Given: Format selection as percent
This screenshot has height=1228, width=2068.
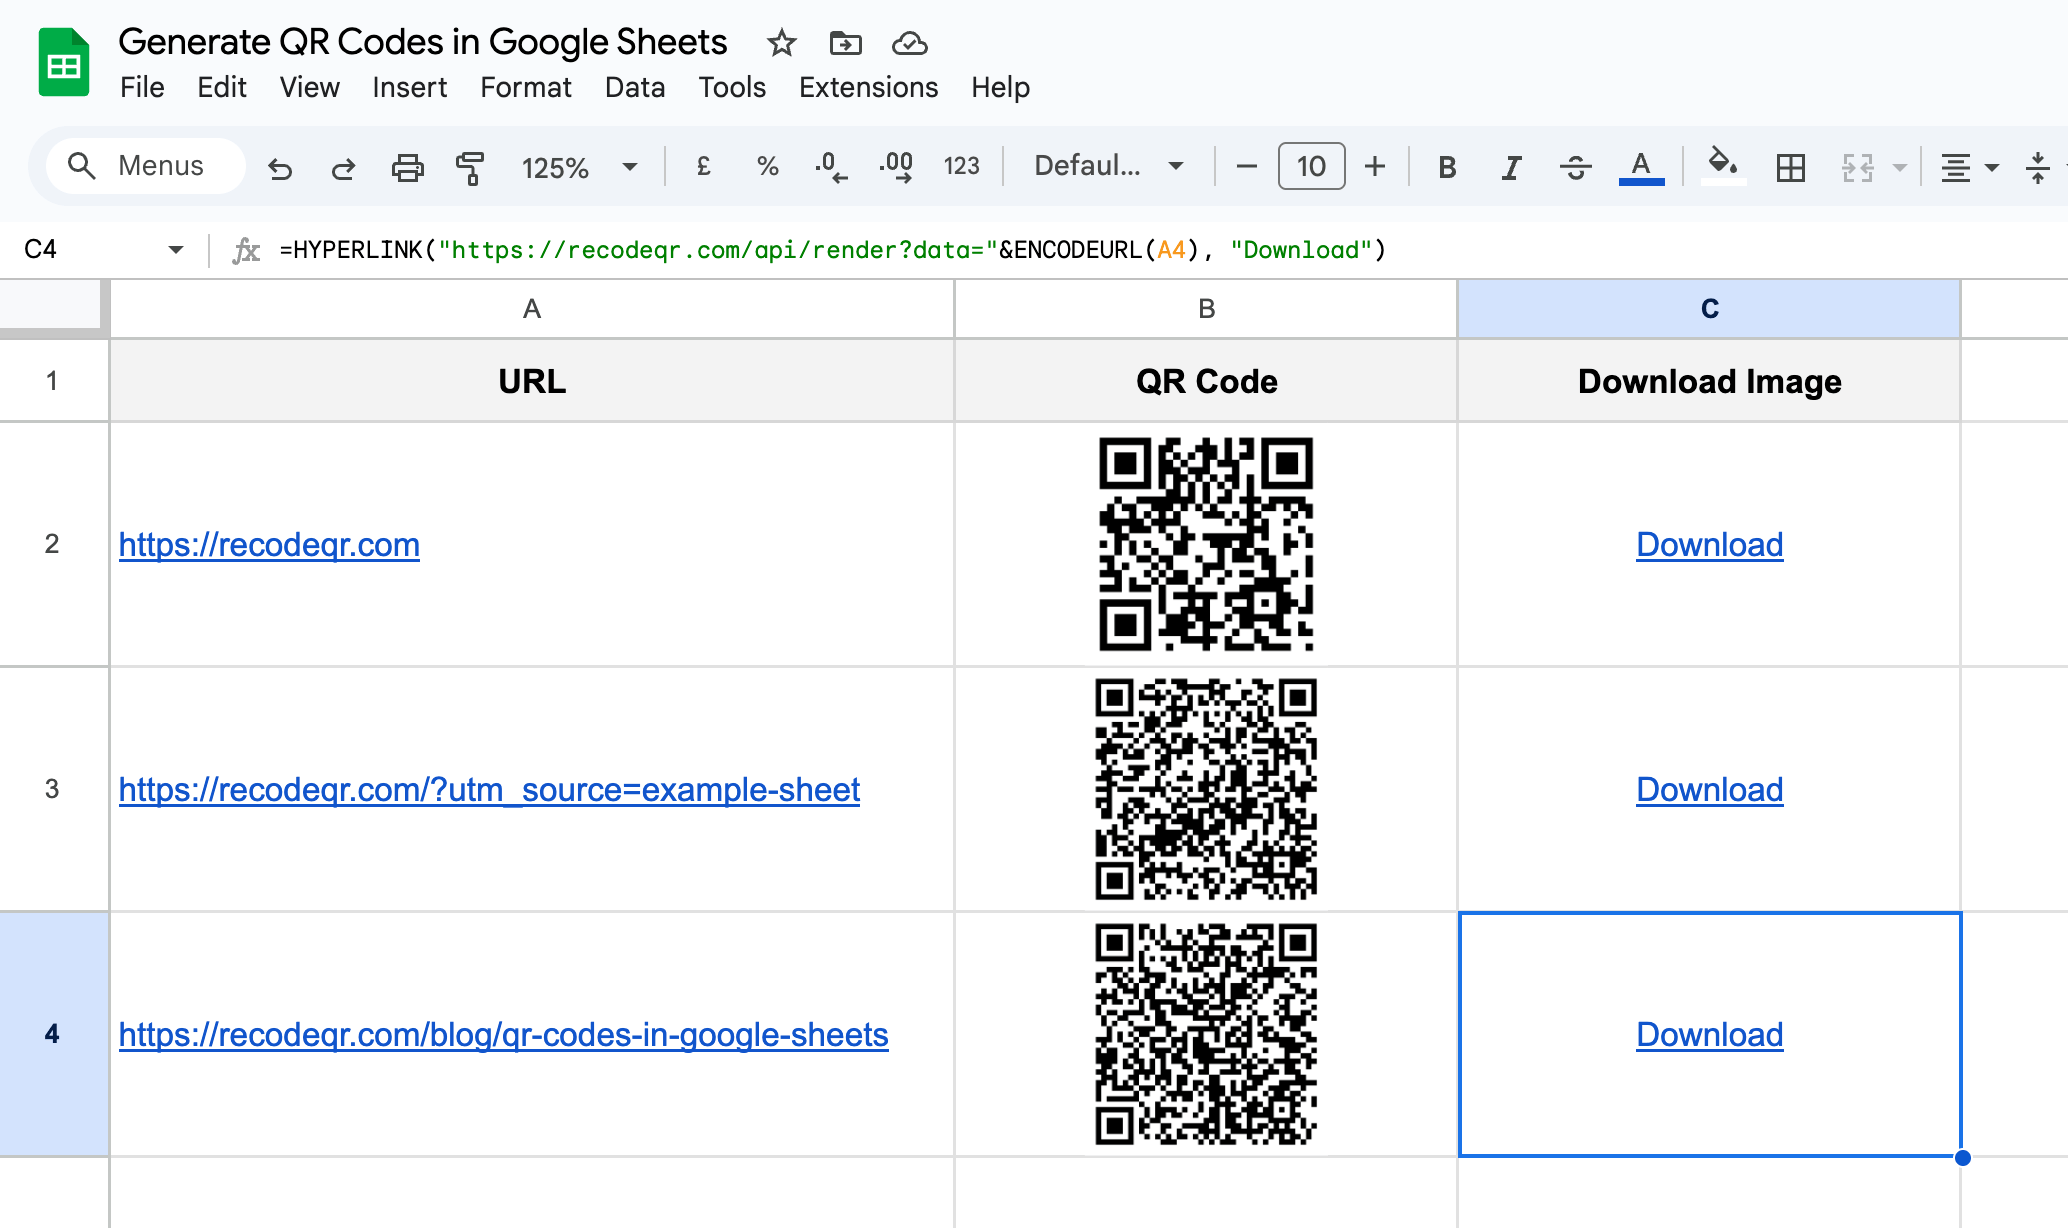Looking at the screenshot, I should pyautogui.click(x=768, y=167).
